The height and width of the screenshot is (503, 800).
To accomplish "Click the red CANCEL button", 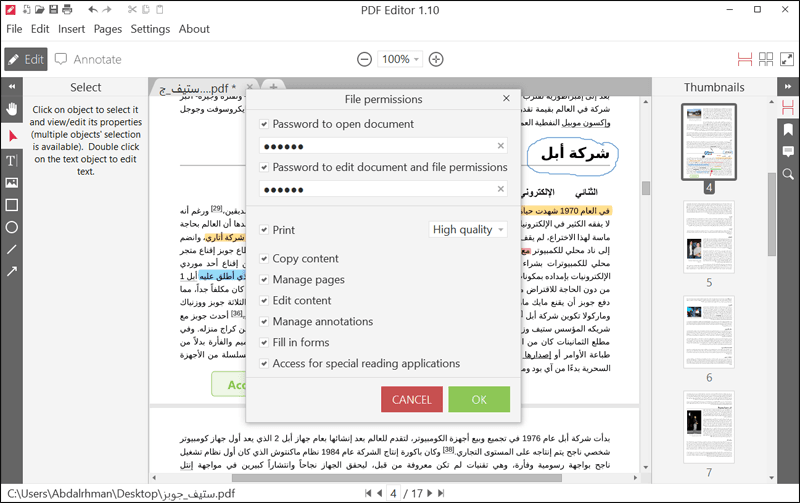I will click(412, 399).
